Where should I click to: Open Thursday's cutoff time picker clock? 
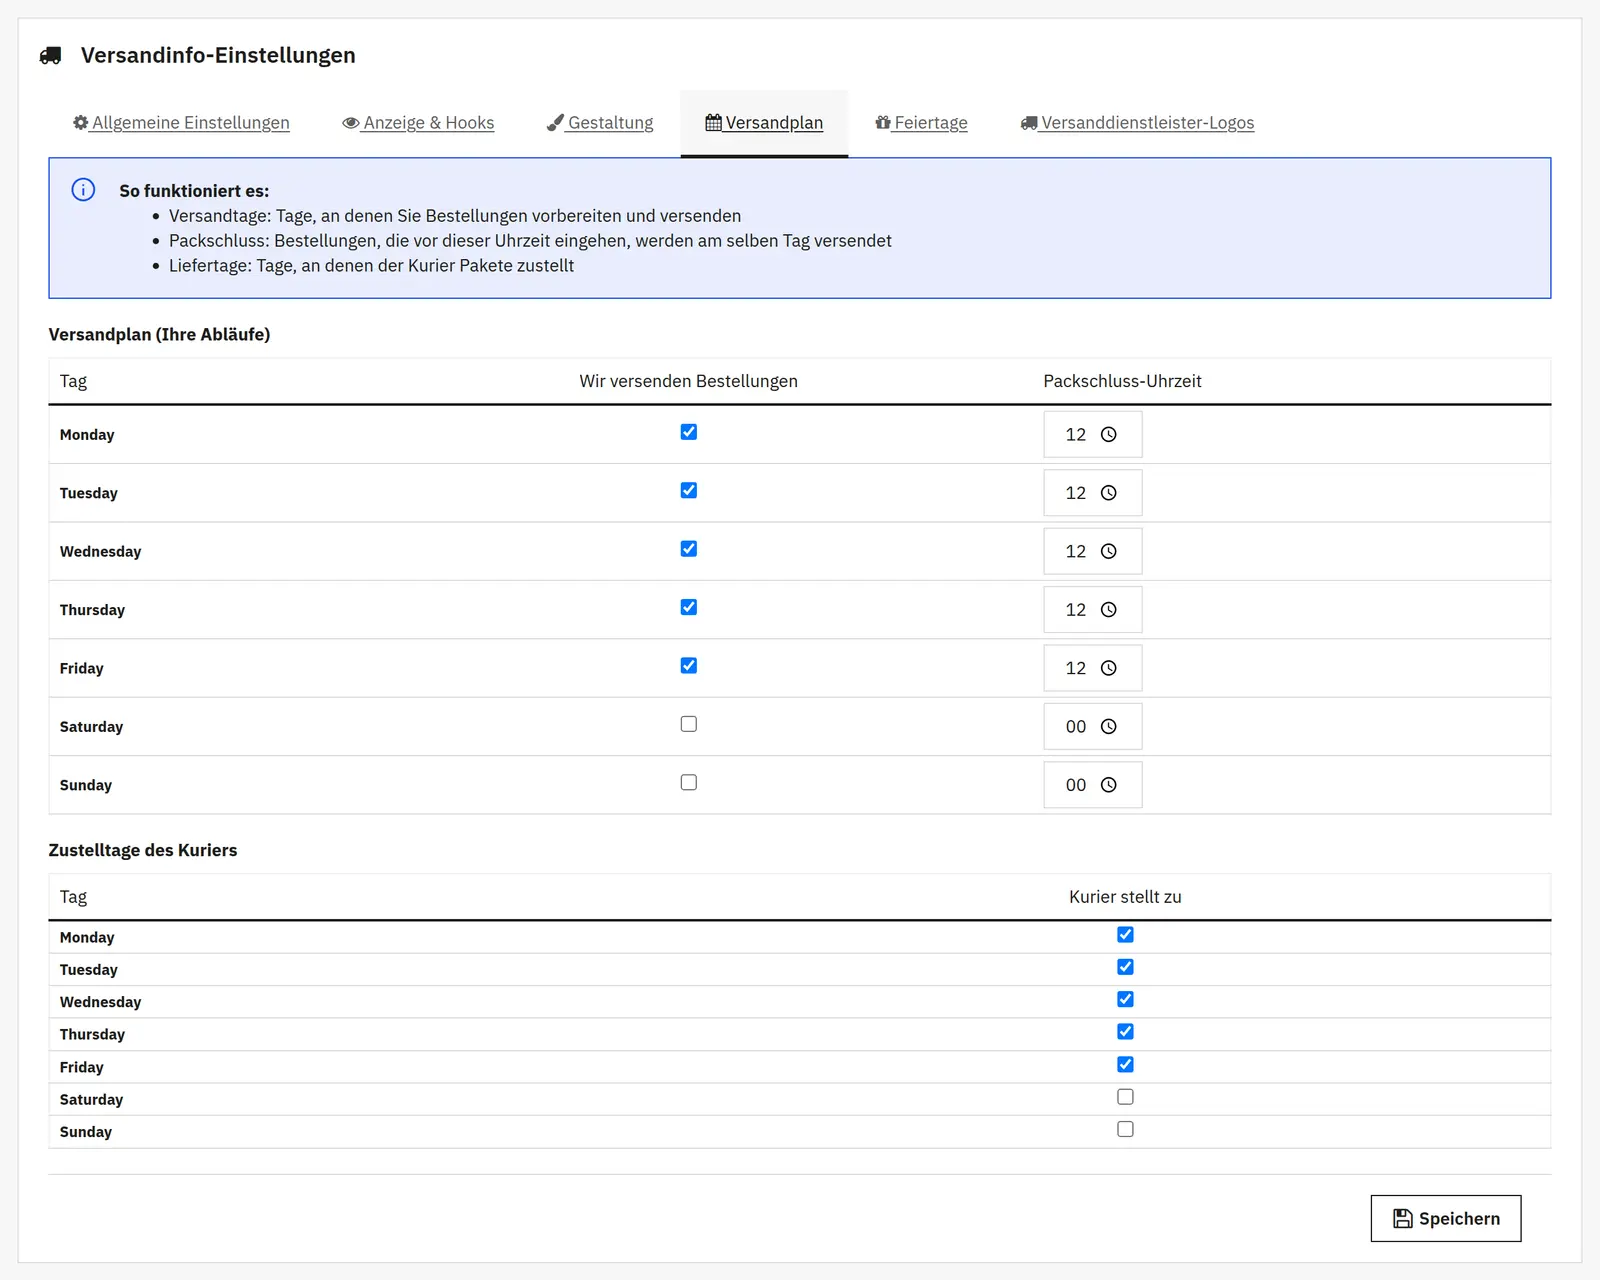pos(1108,610)
